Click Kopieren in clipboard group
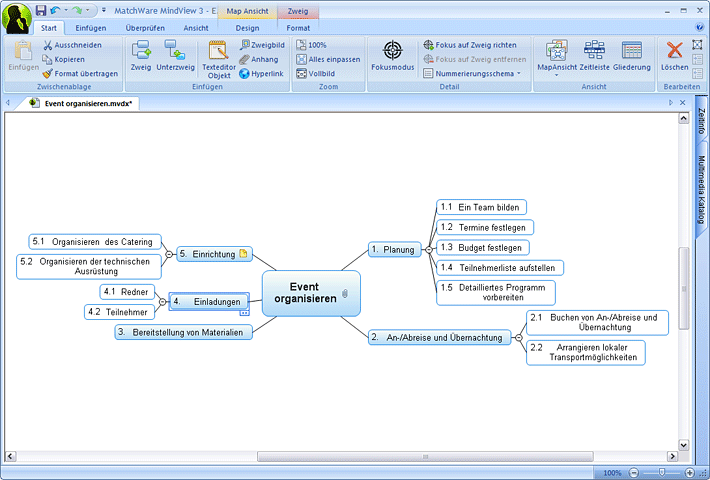This screenshot has height=480, width=710. click(63, 59)
